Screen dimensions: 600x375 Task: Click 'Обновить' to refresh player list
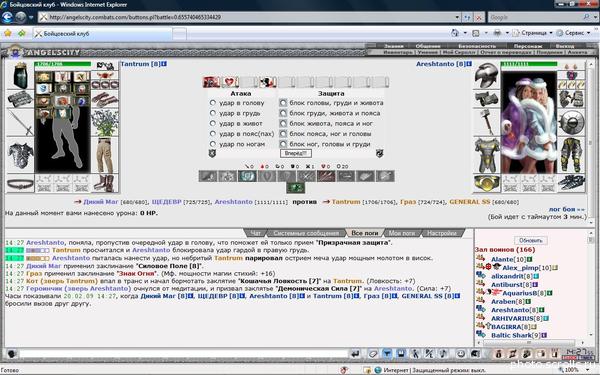(530, 240)
